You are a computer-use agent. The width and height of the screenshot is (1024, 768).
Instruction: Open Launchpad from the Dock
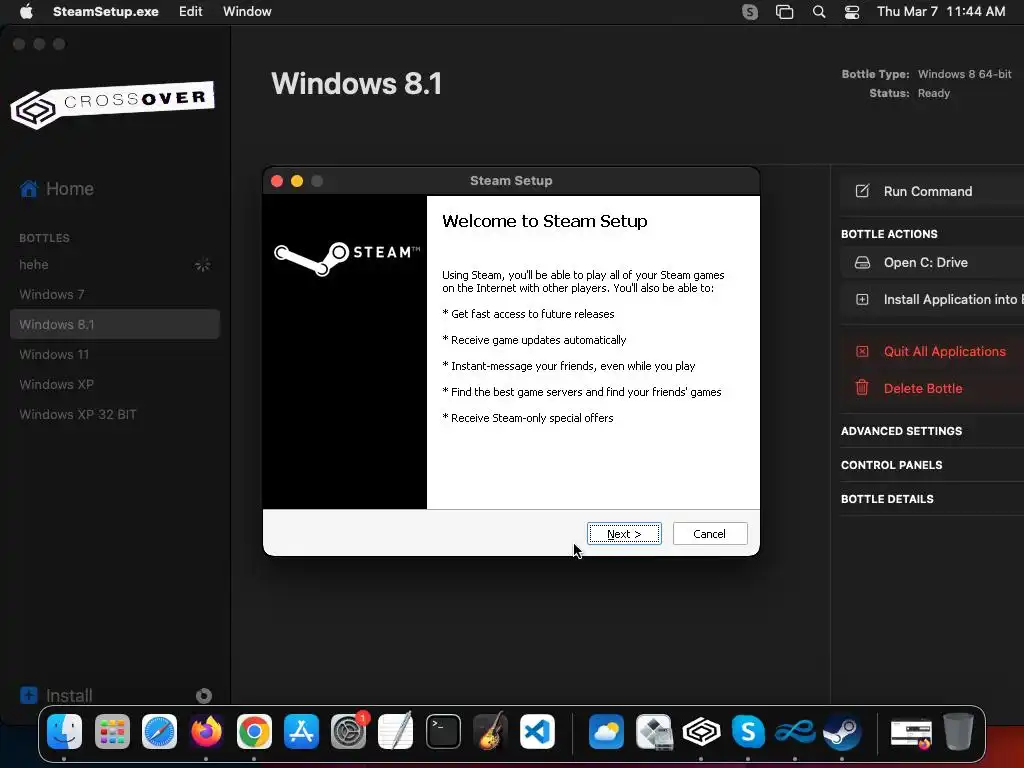point(112,731)
